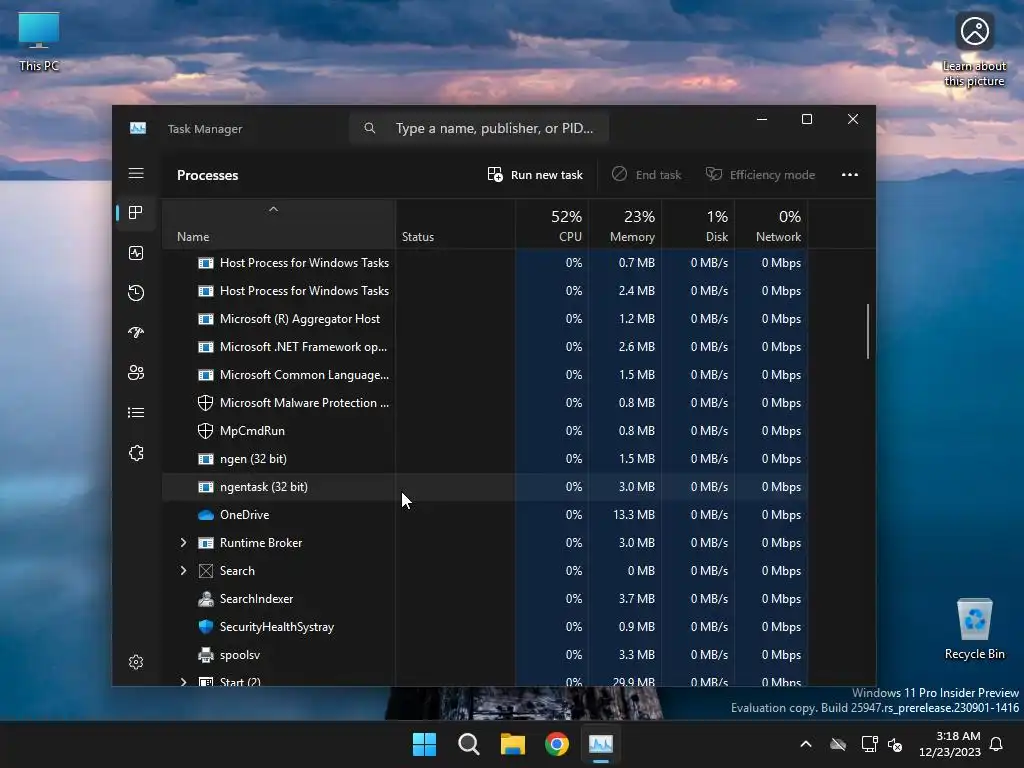This screenshot has height=768, width=1024.
Task: Select the SearchIndexer process icon
Action: 206,598
